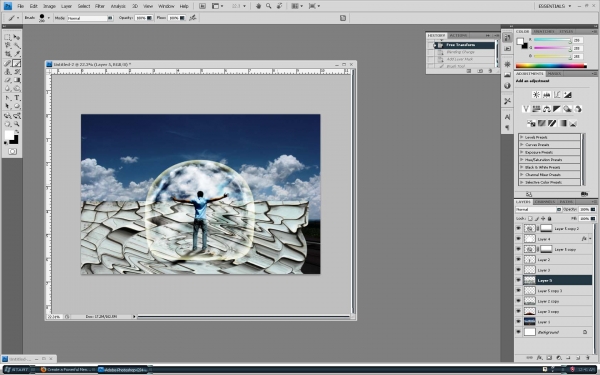This screenshot has width=600, height=375.
Task: Hide Layer 1 visibility eye
Action: [x=518, y=322]
